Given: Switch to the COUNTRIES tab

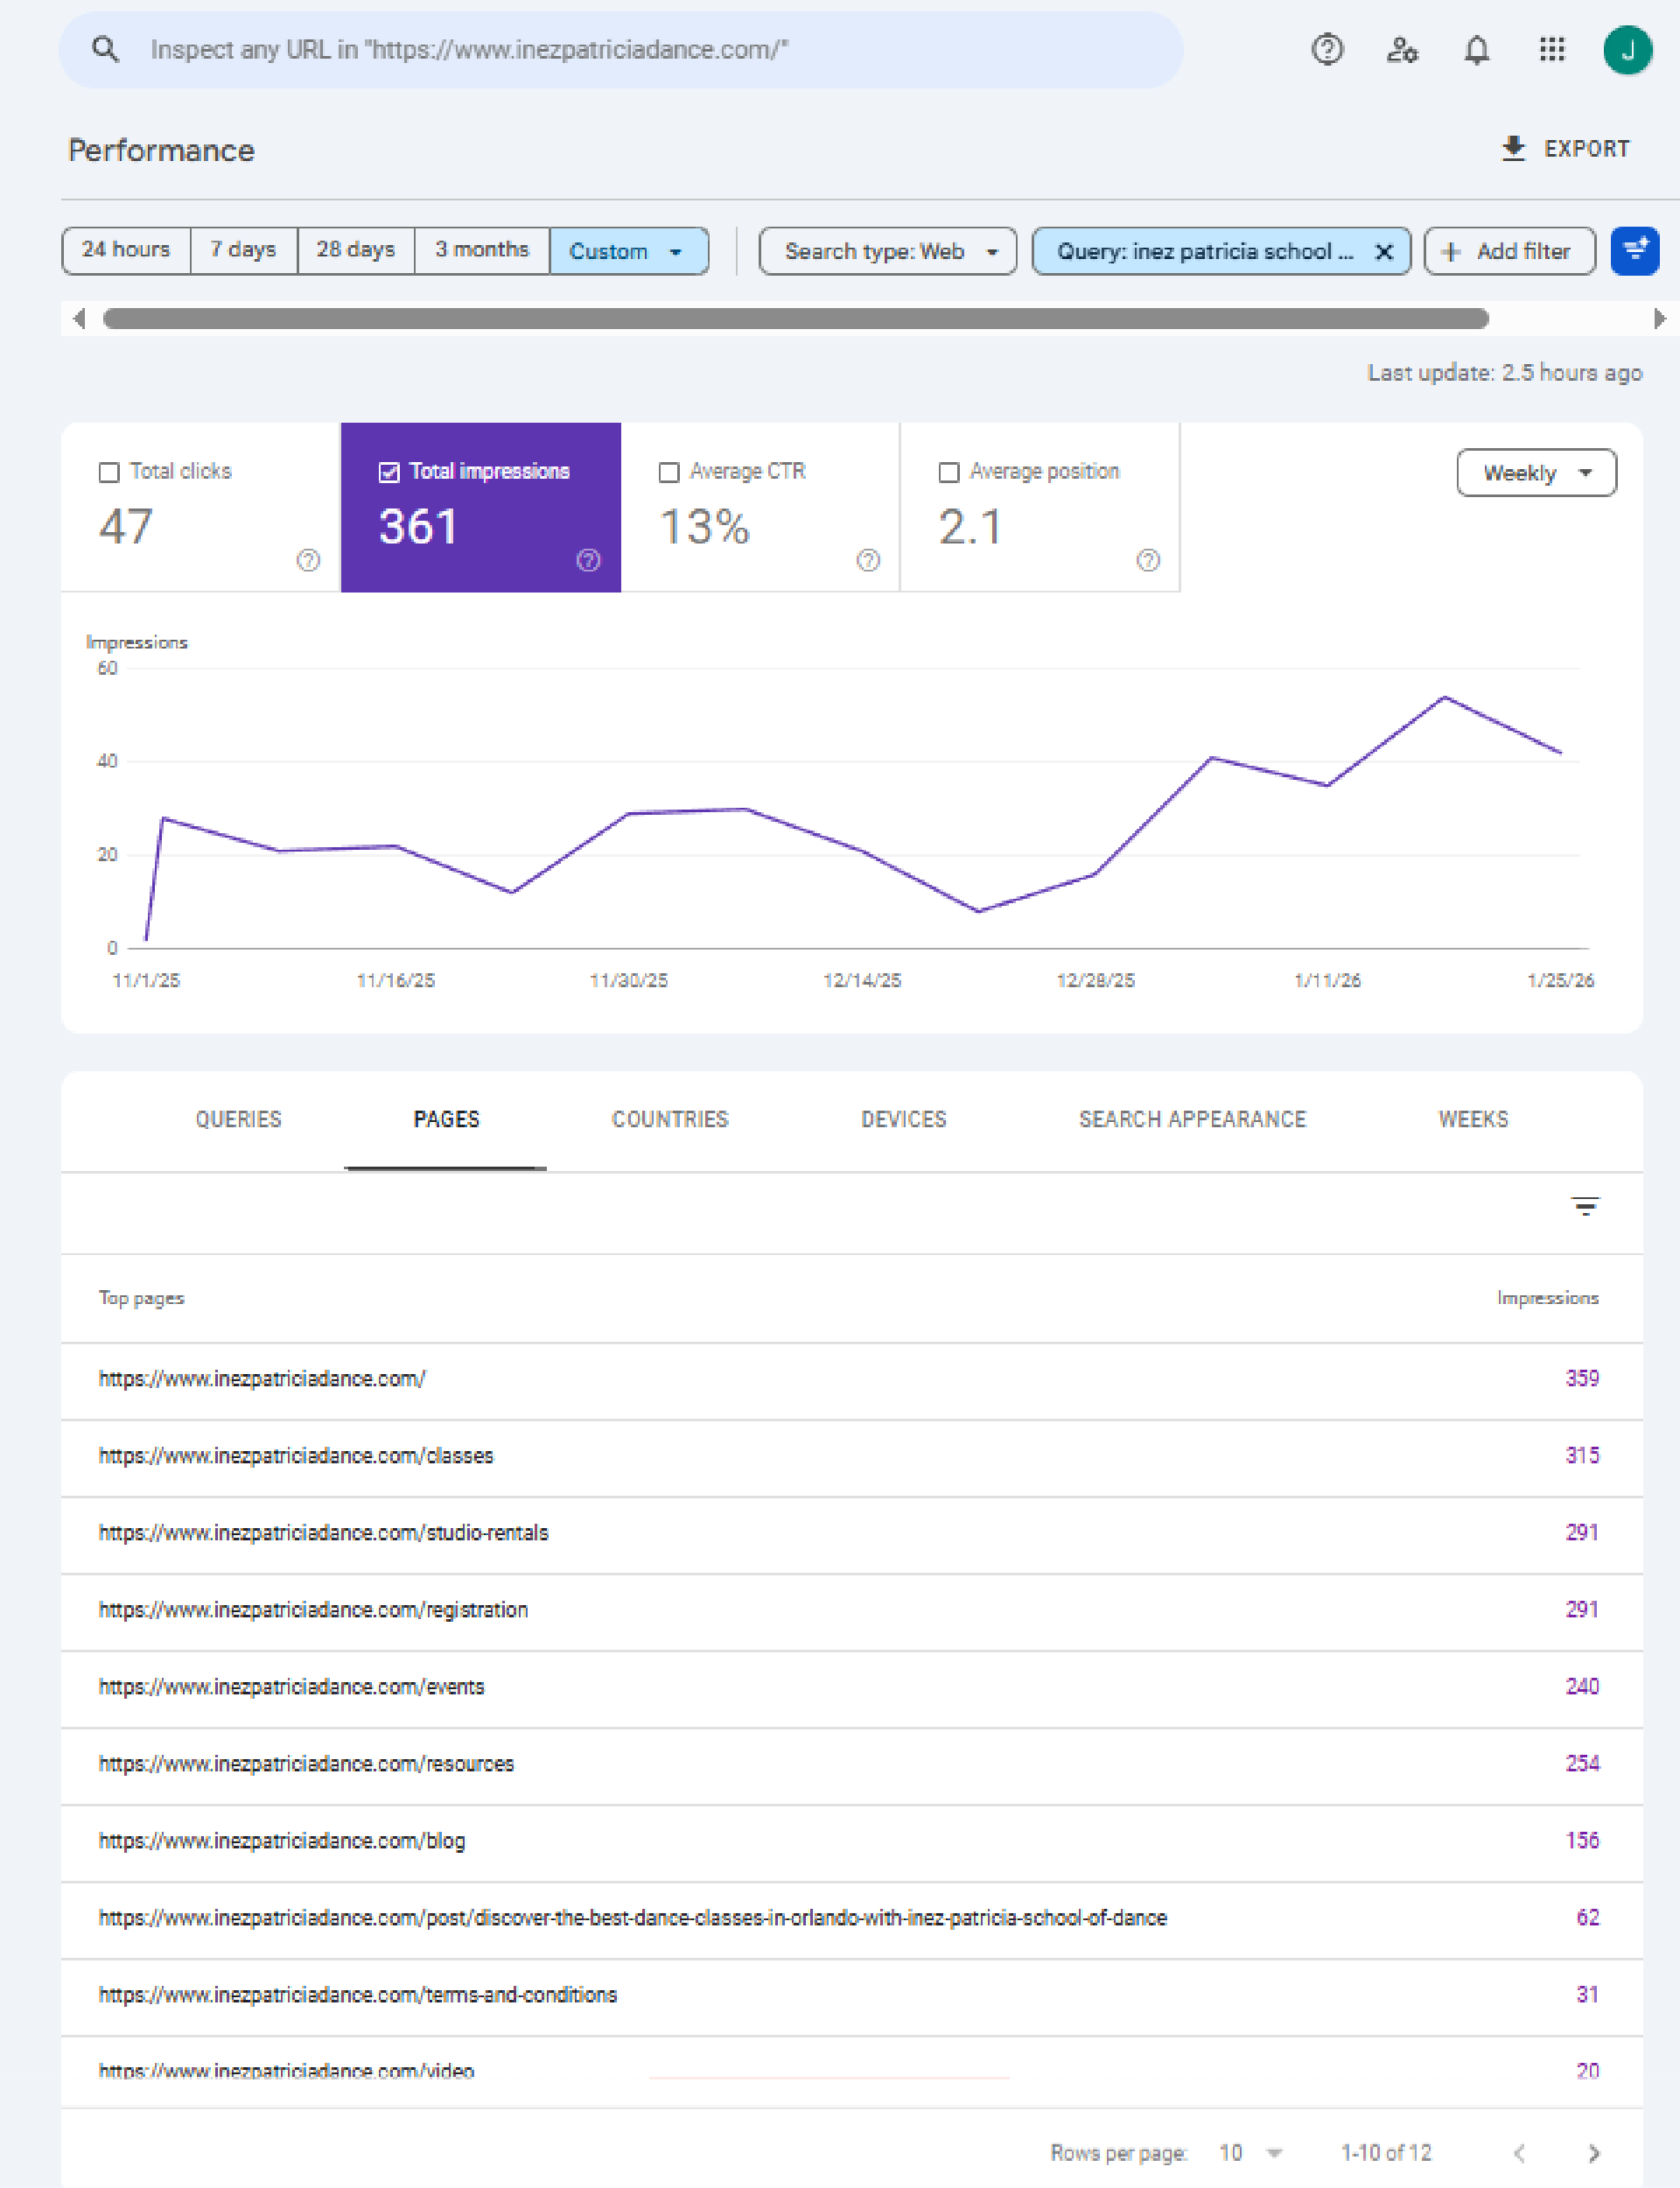Looking at the screenshot, I should (670, 1120).
